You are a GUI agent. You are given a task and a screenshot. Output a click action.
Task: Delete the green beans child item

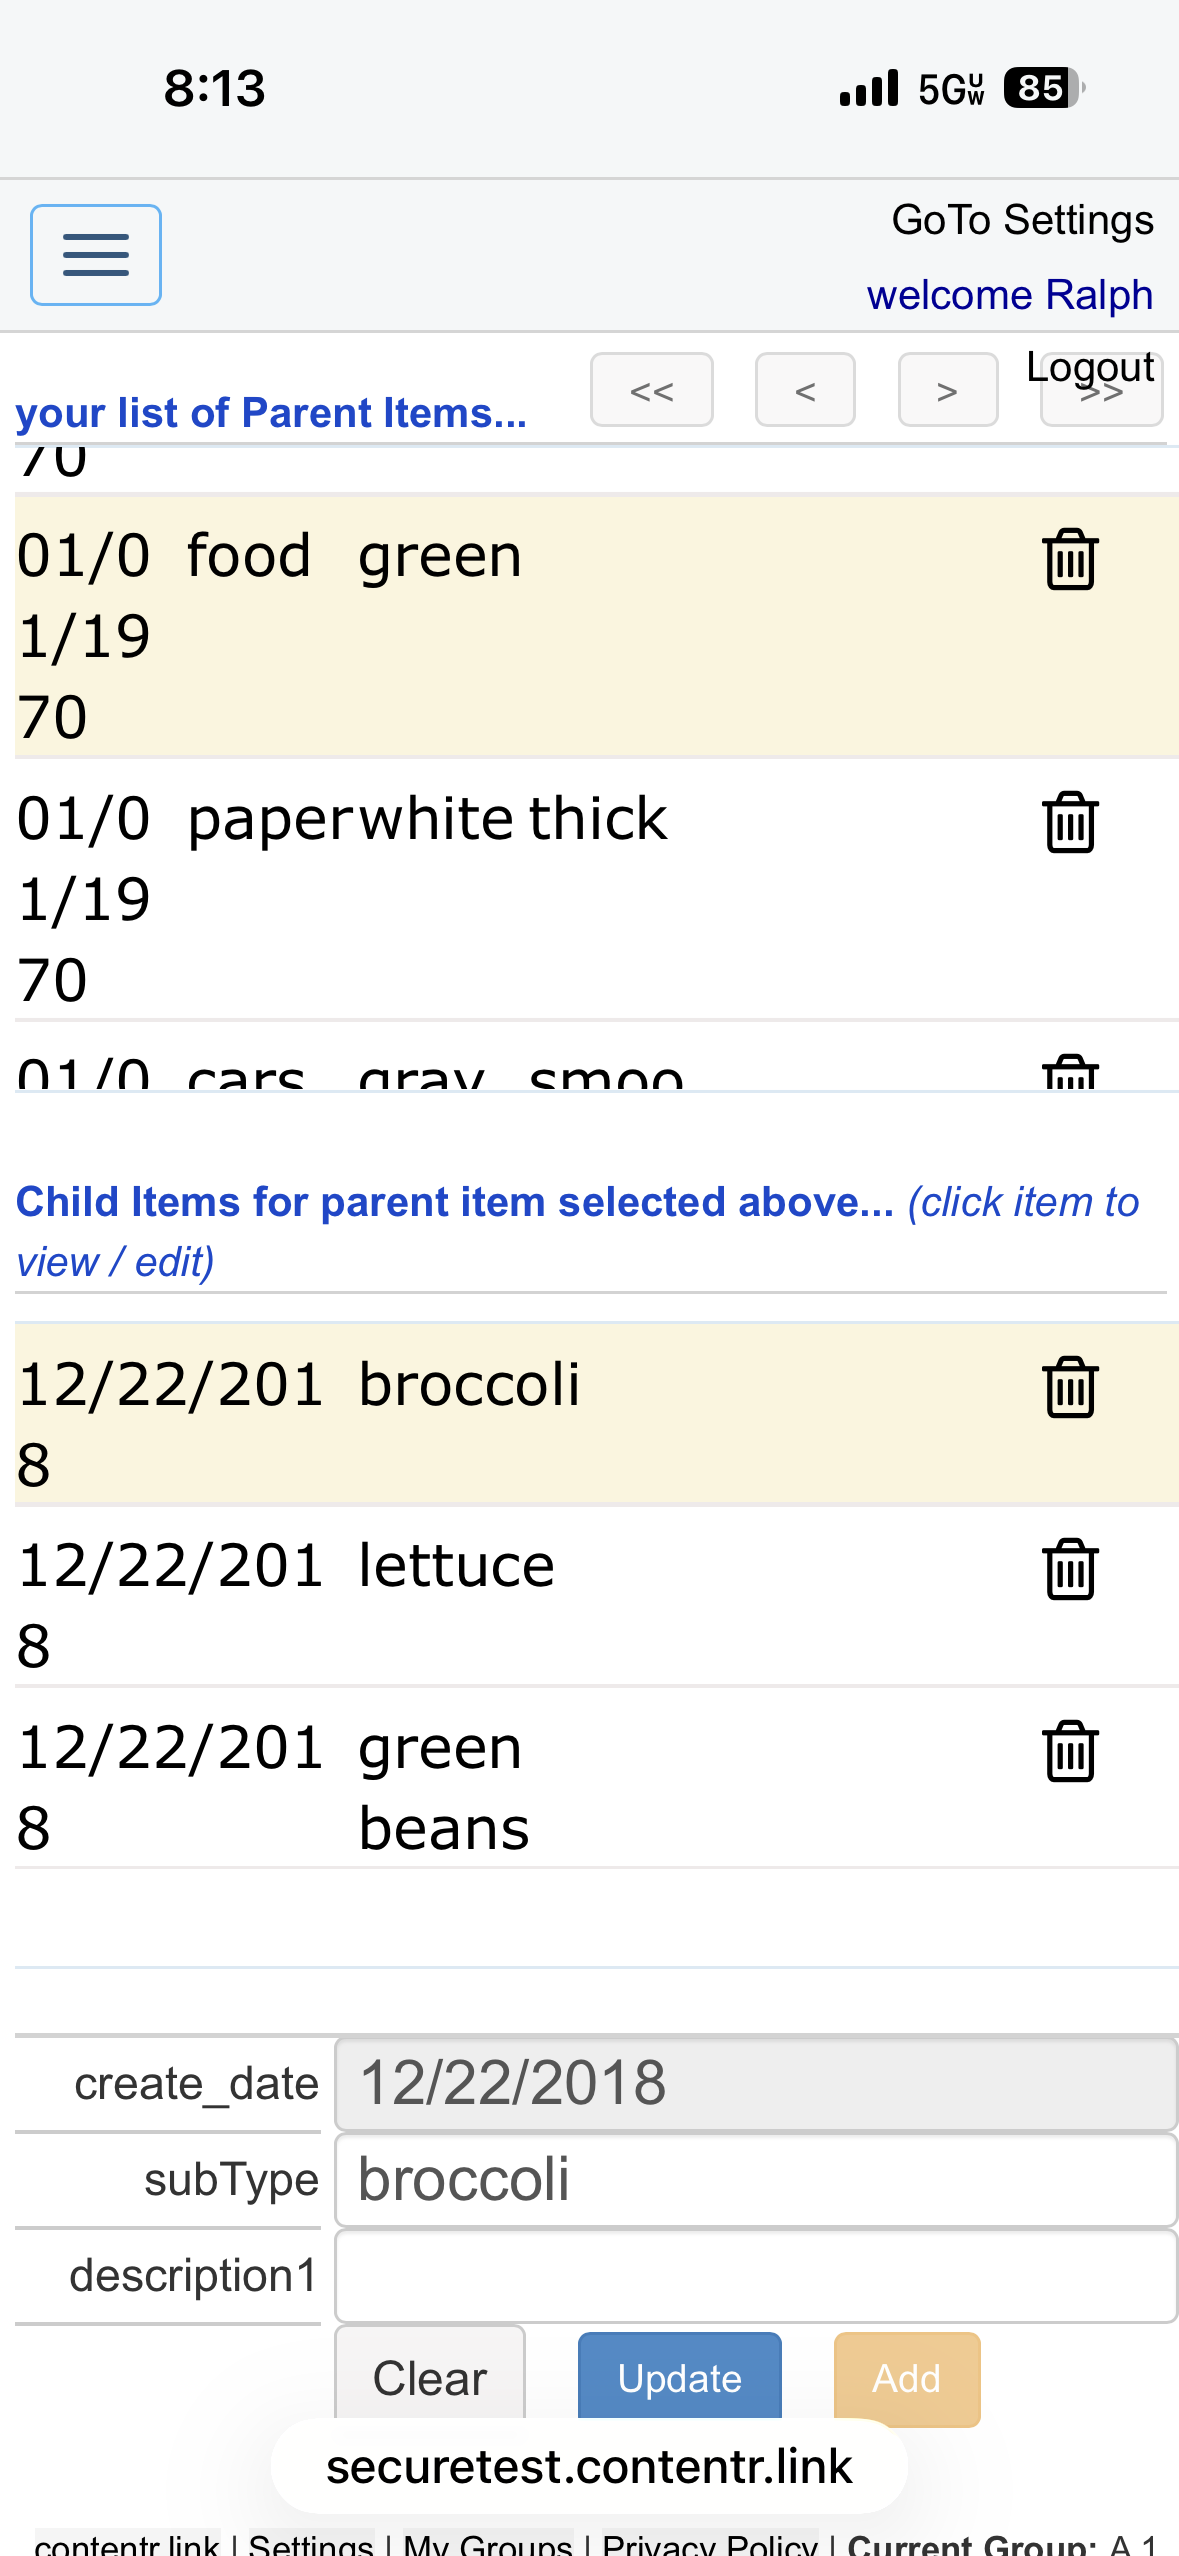[1070, 1751]
